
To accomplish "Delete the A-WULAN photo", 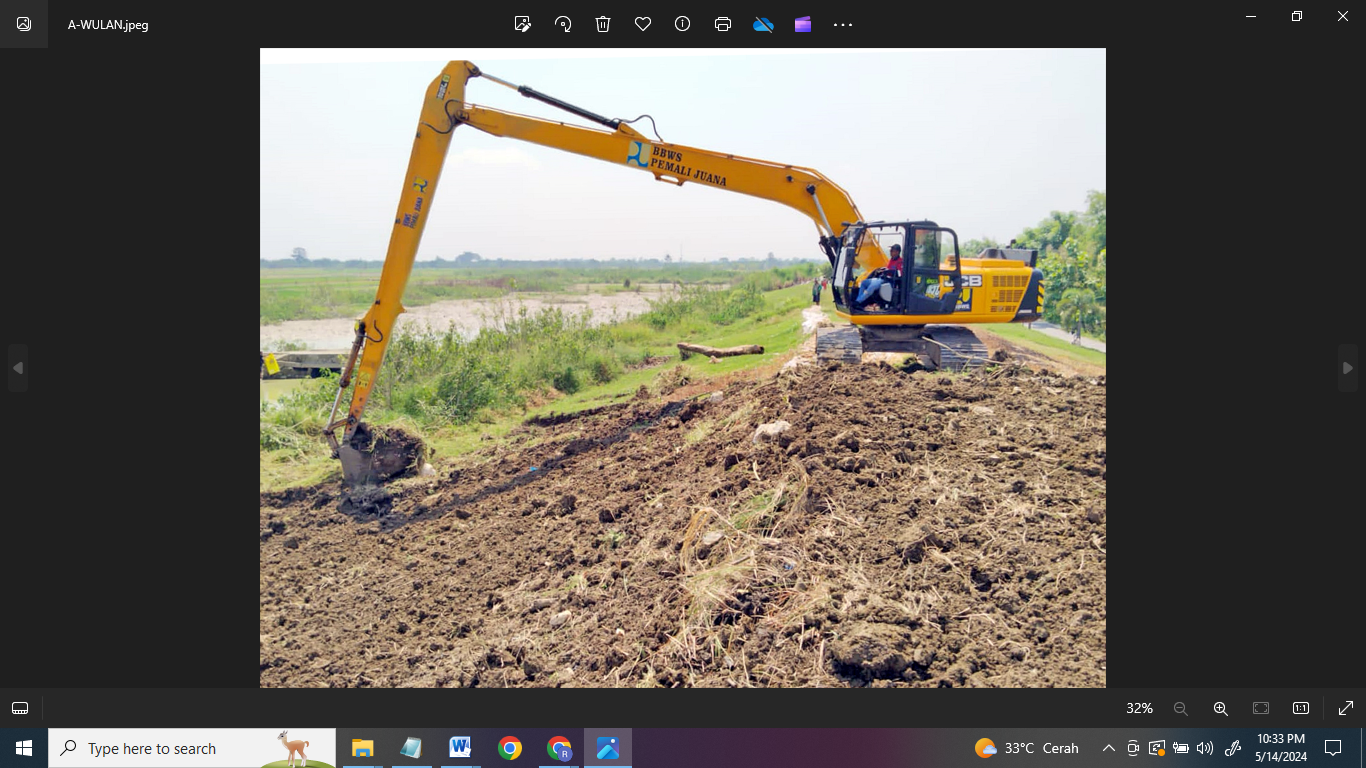I will (x=602, y=24).
